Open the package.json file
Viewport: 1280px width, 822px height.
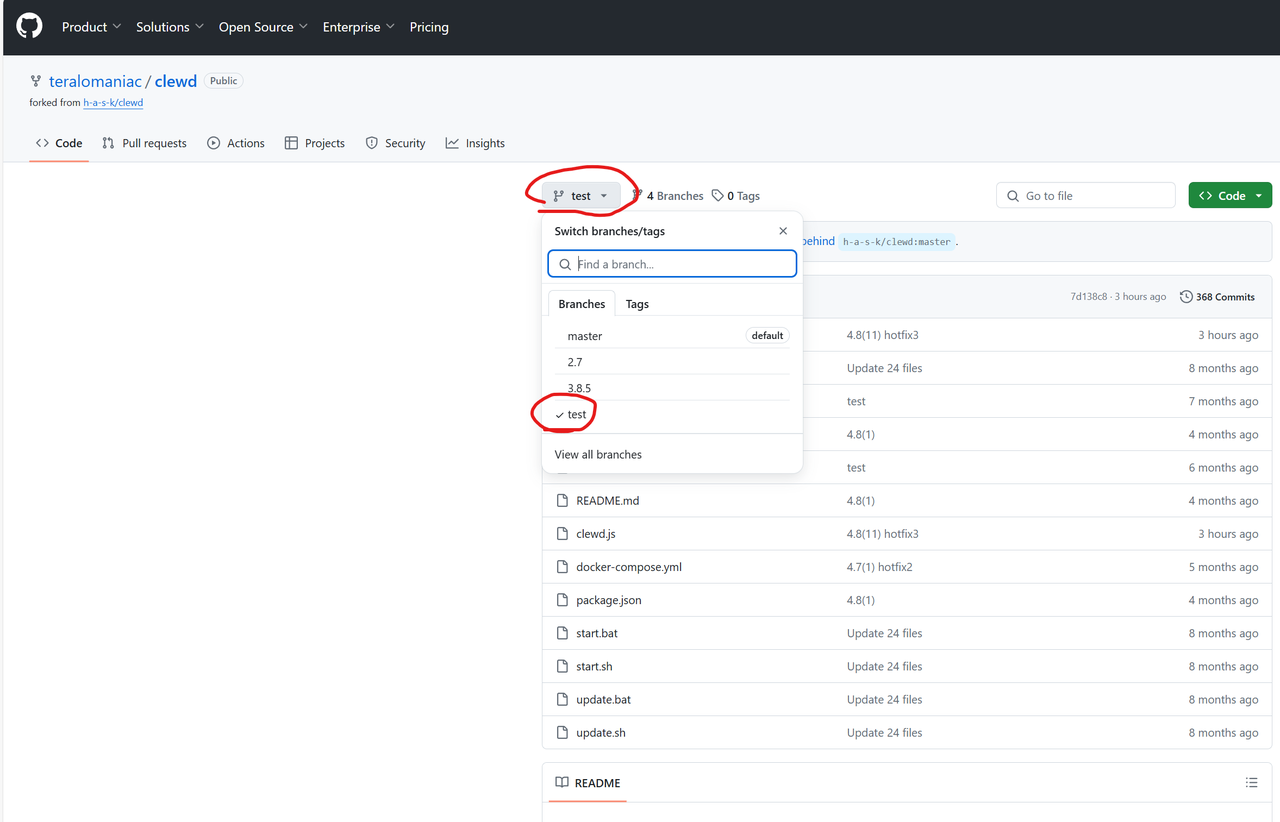[x=609, y=600]
